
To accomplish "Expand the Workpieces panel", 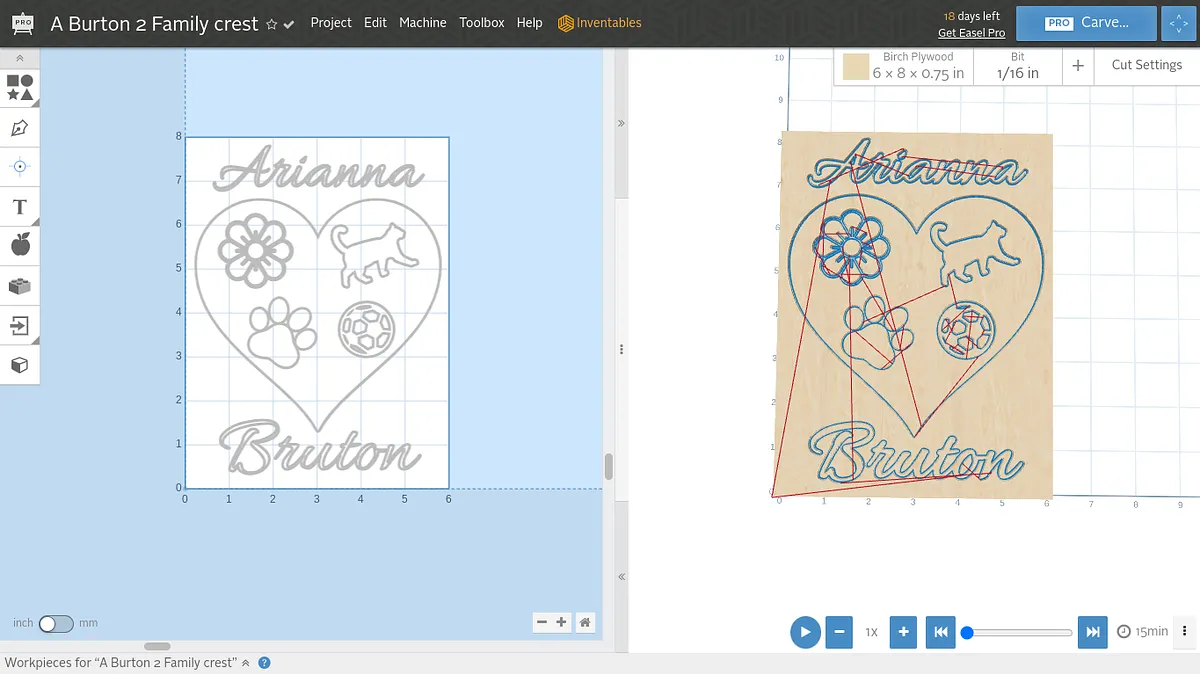I will click(x=246, y=663).
